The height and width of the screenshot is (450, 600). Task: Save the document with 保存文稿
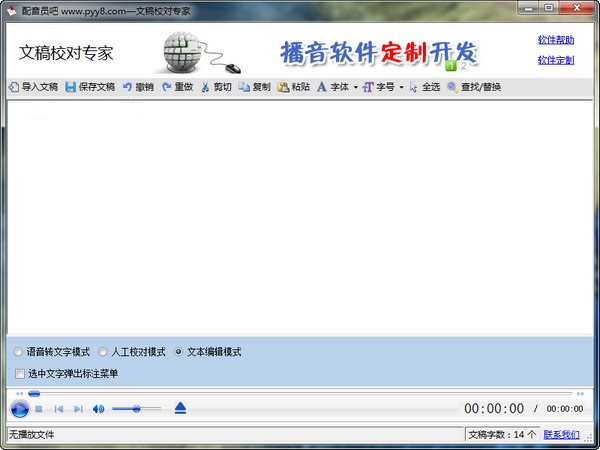pyautogui.click(x=90, y=87)
